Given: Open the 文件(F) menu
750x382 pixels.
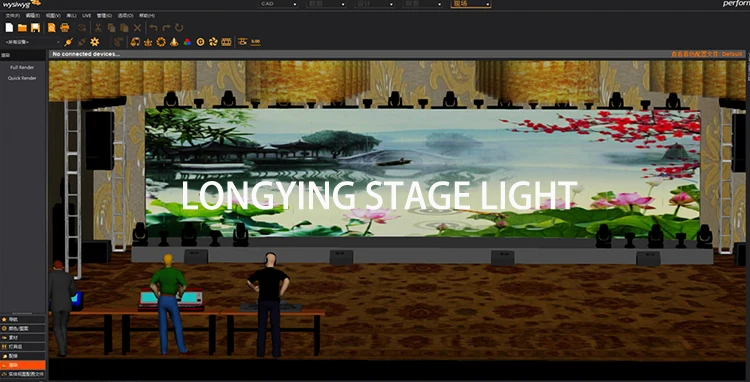Looking at the screenshot, I should click(12, 16).
